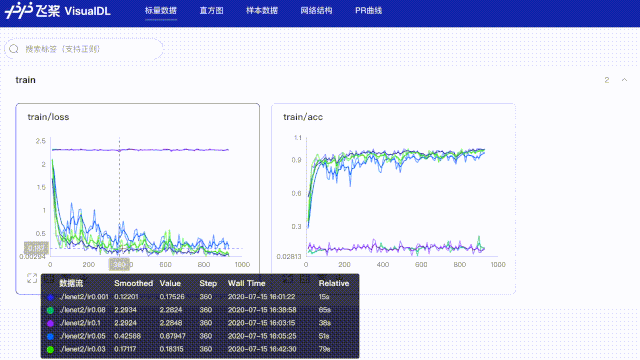
Task: Click the train section header label
Action: (x=25, y=80)
